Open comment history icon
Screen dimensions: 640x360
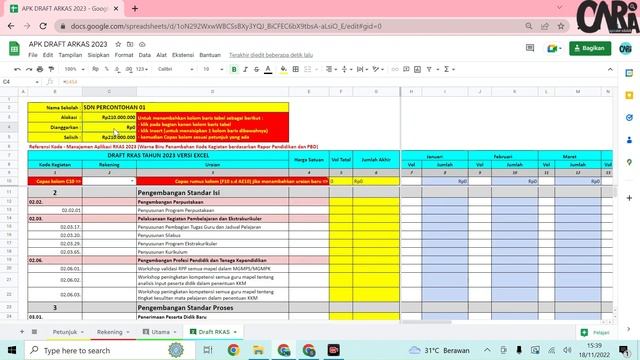[x=530, y=48]
